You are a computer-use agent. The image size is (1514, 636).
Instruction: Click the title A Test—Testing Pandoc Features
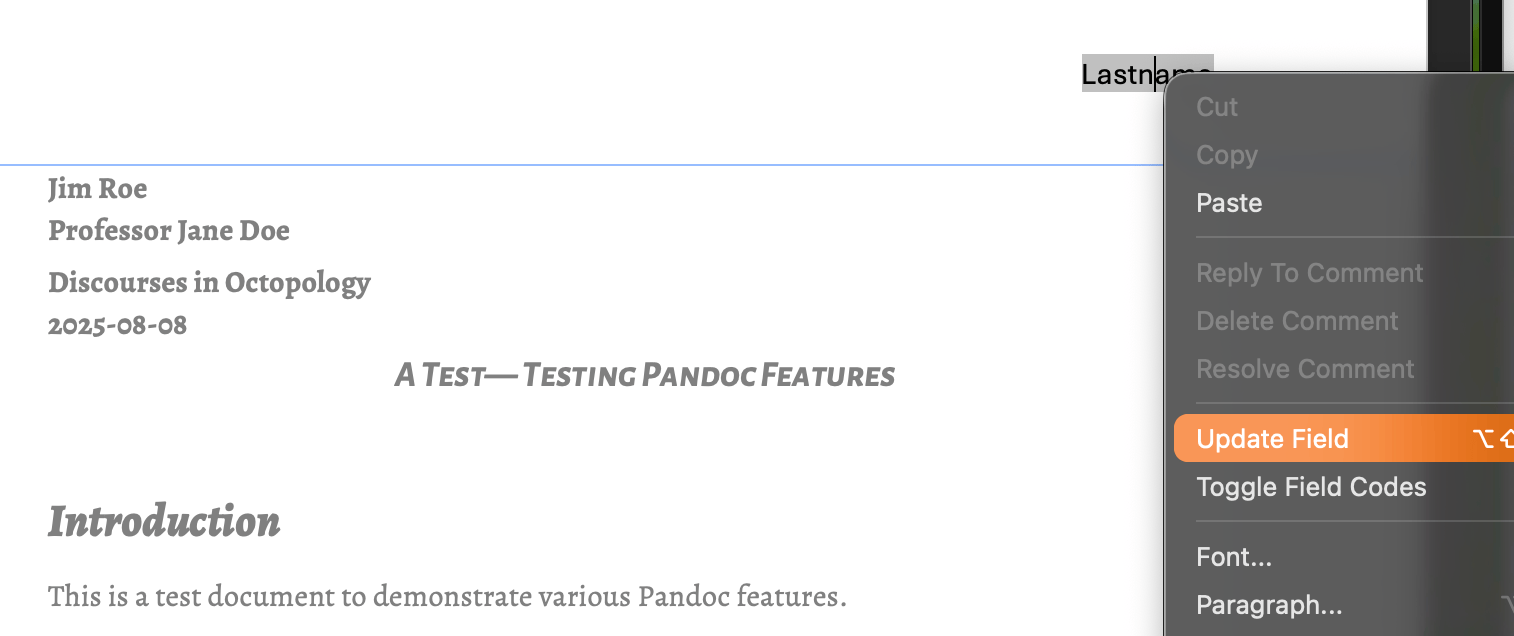(644, 376)
